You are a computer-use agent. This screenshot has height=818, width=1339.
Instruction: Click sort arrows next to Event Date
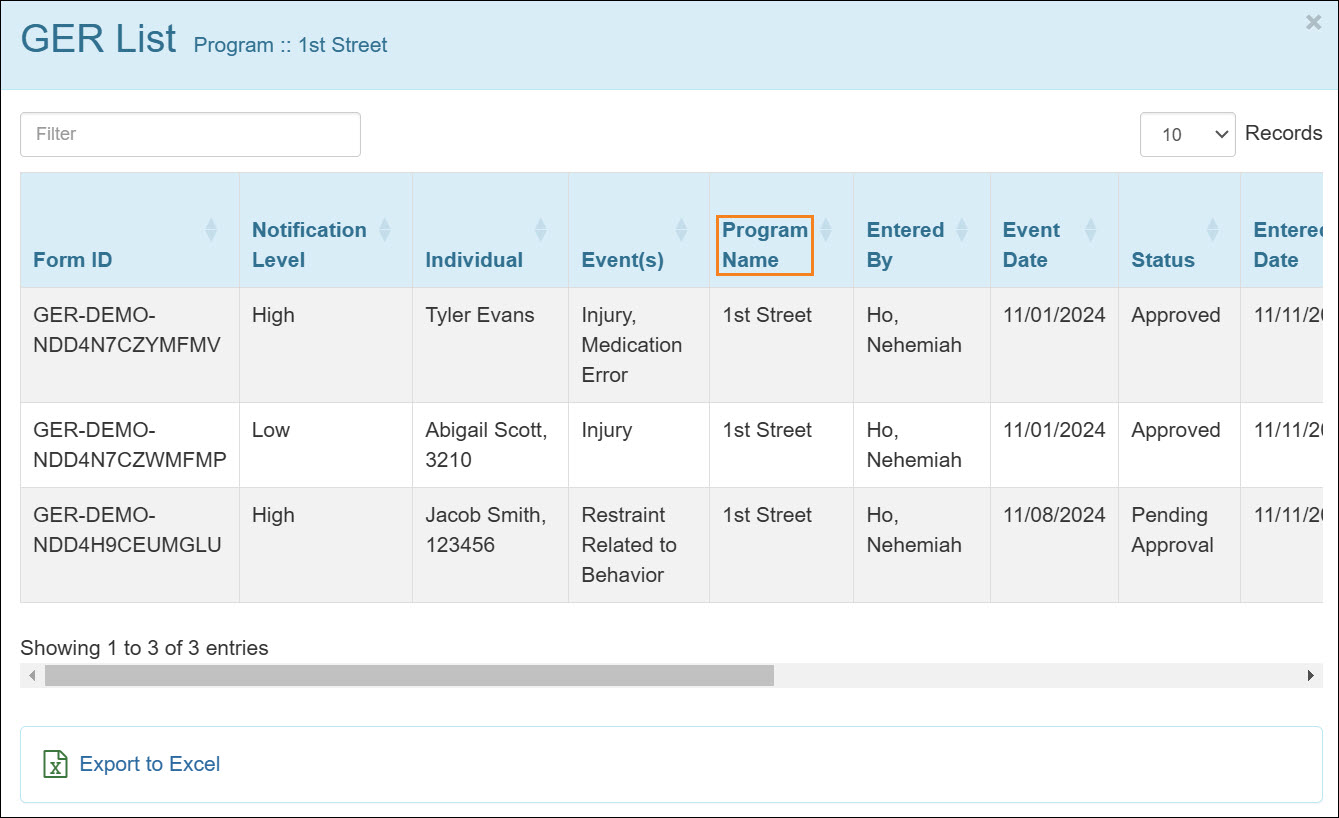point(1090,230)
